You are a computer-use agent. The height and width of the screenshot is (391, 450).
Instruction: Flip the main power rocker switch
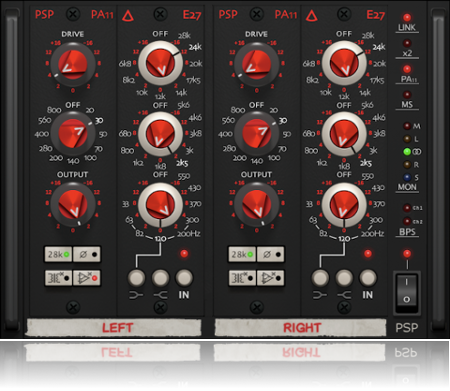(x=407, y=292)
